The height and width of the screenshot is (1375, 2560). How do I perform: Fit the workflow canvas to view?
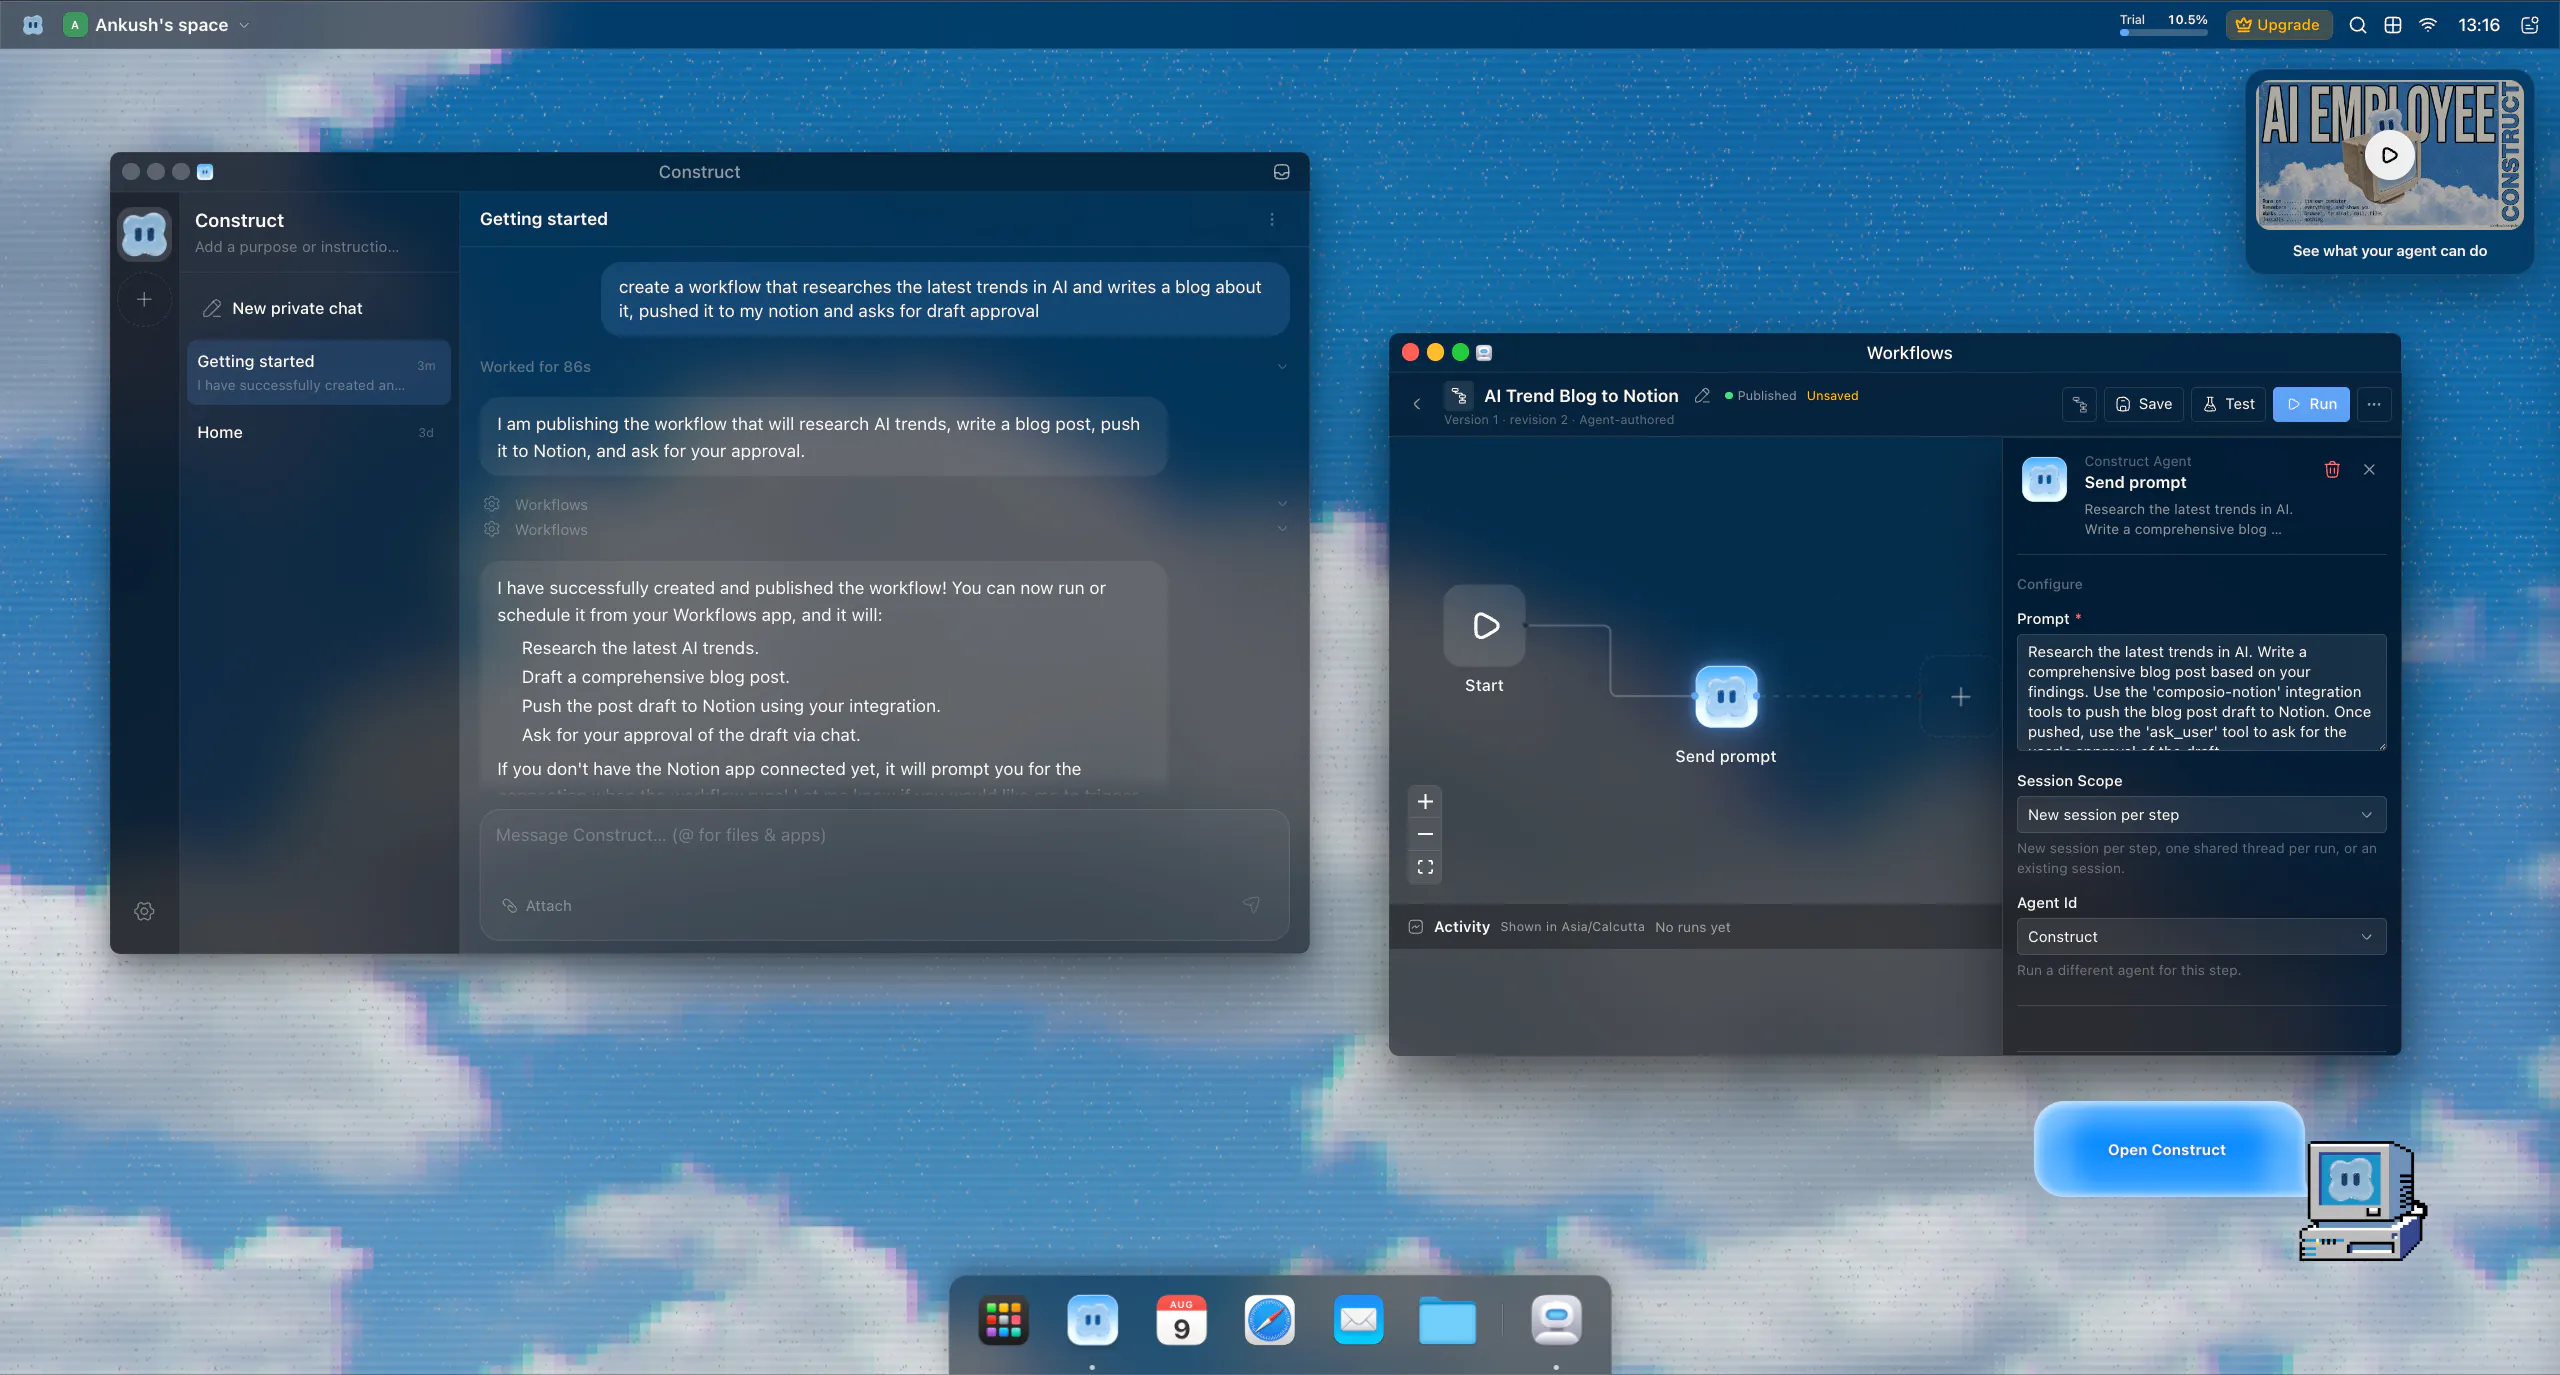tap(1426, 867)
